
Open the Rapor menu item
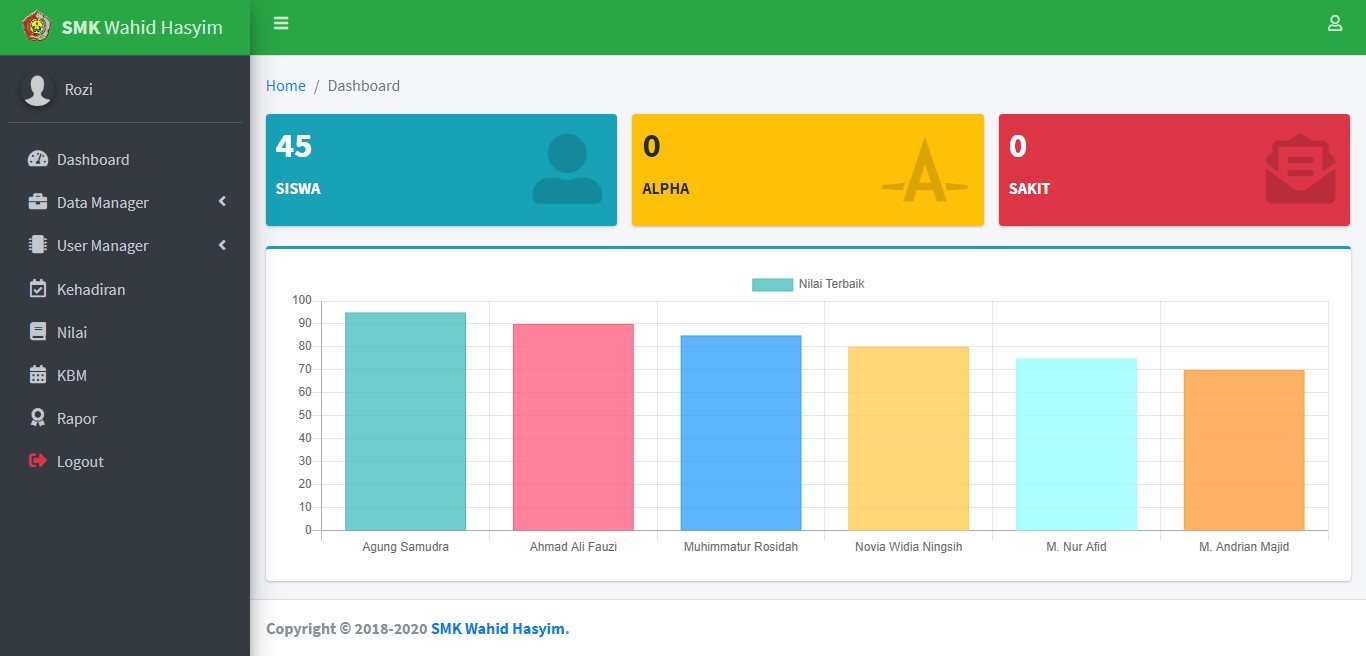125,418
